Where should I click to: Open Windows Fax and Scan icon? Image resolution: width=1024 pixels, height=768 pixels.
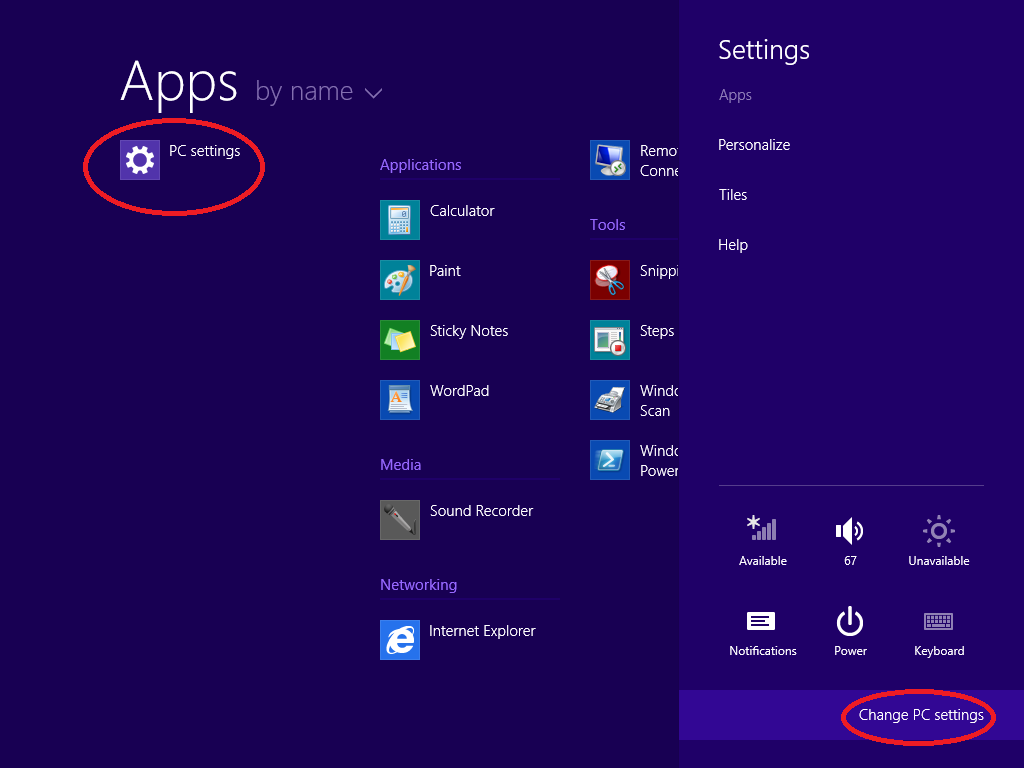tap(610, 400)
